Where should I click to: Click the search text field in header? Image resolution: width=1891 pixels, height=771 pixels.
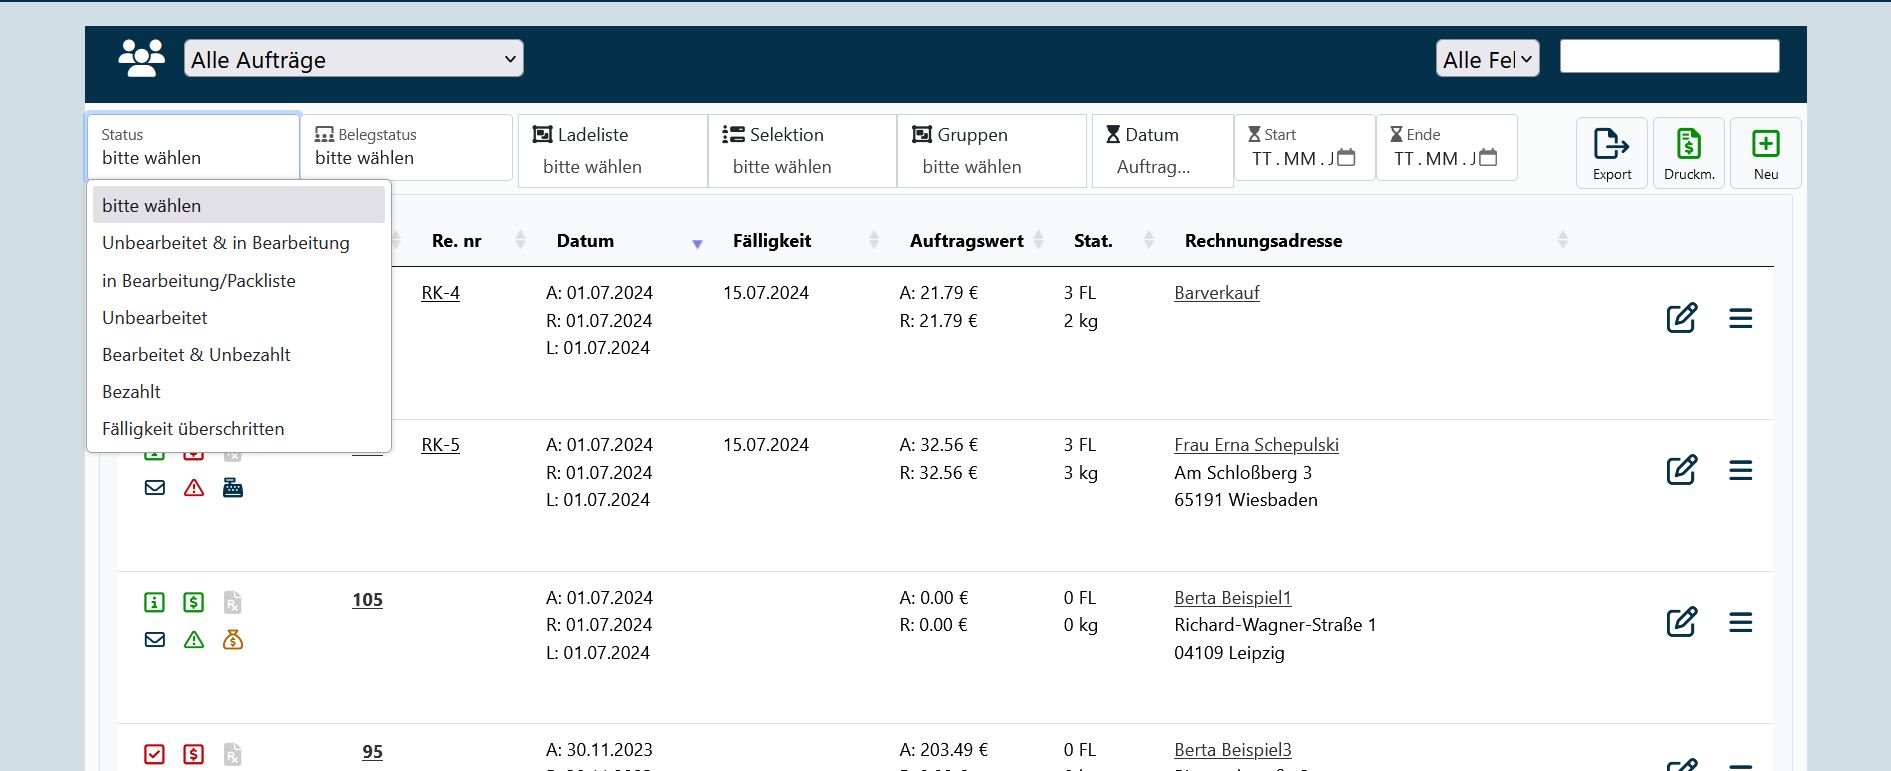pos(1669,57)
